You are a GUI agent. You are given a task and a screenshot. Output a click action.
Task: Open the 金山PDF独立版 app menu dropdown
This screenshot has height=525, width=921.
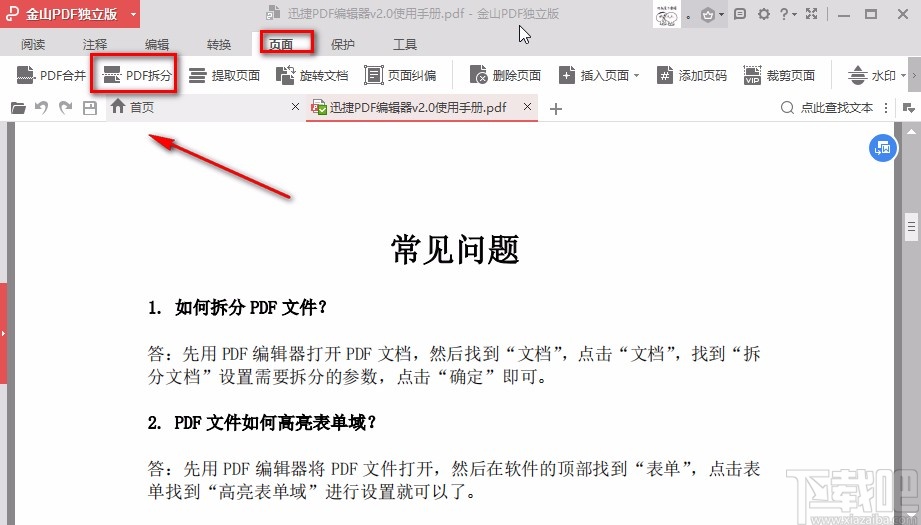pyautogui.click(x=133, y=14)
